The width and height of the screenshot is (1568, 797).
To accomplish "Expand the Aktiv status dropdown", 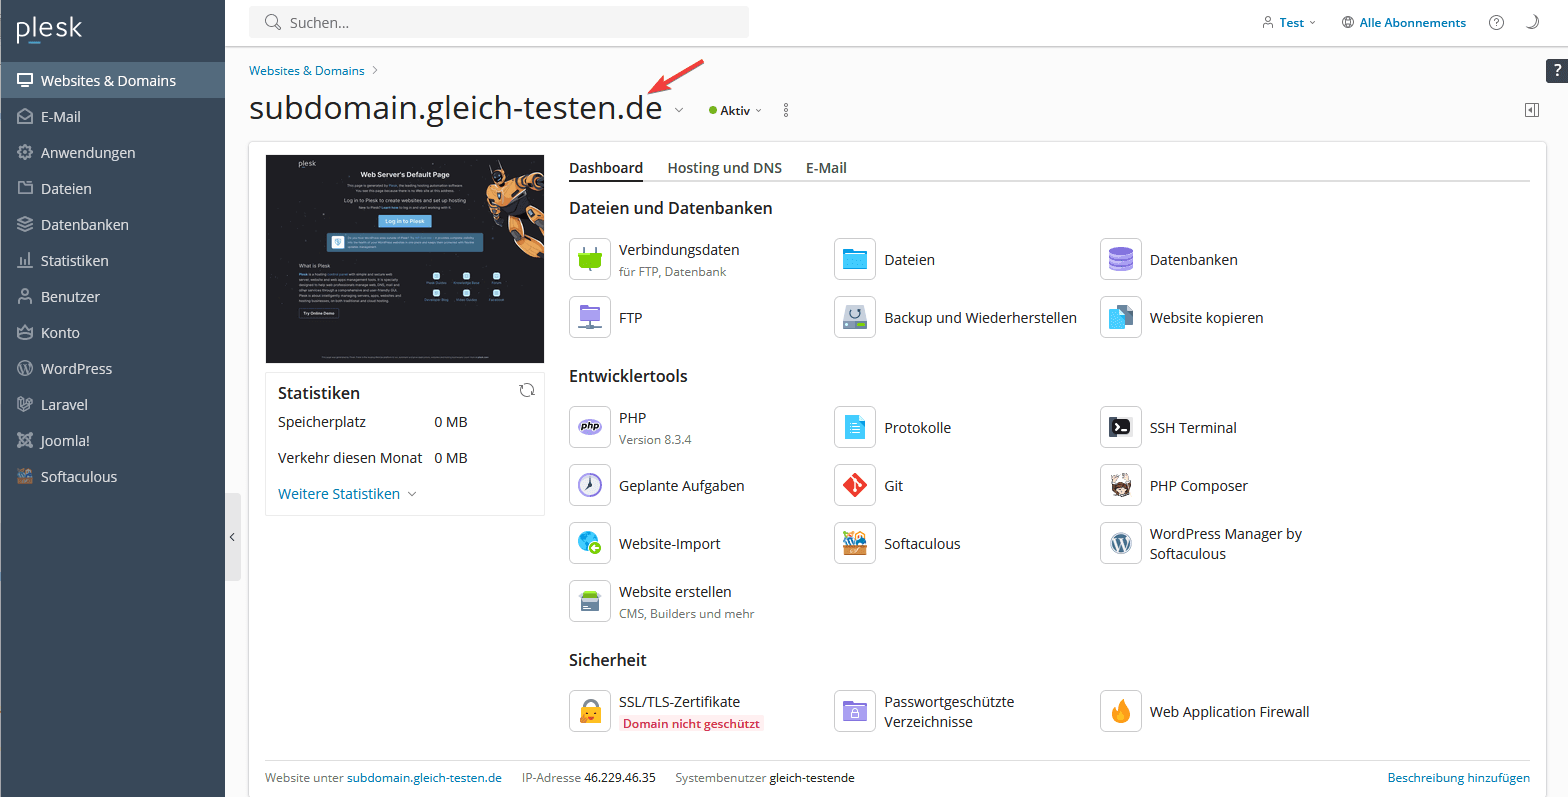I will (736, 111).
